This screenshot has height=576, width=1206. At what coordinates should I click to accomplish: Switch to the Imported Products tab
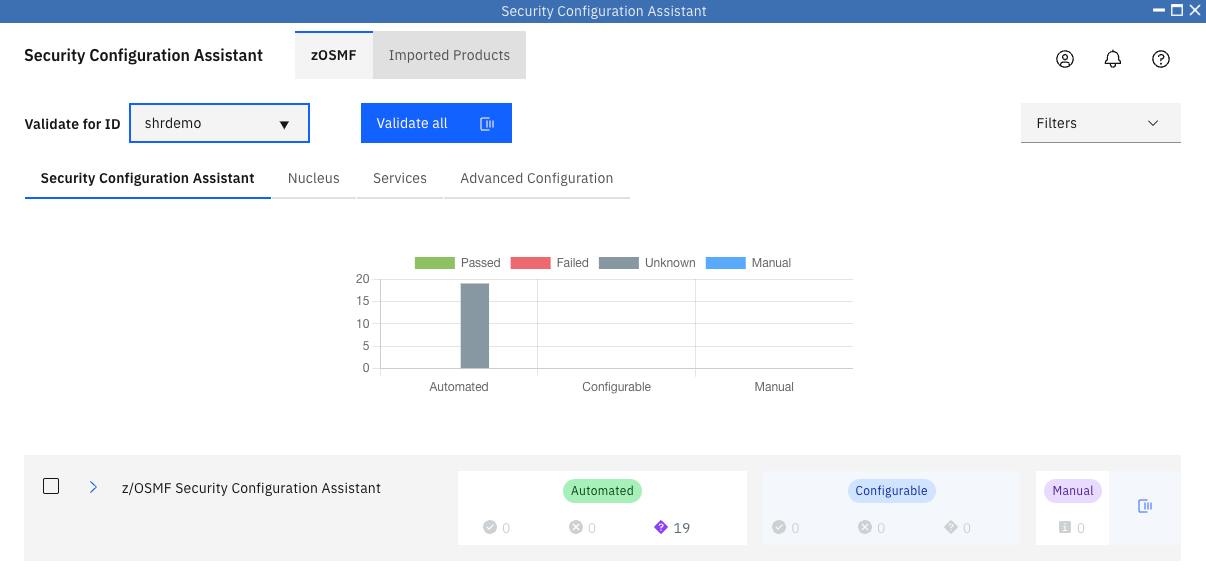pyautogui.click(x=449, y=55)
